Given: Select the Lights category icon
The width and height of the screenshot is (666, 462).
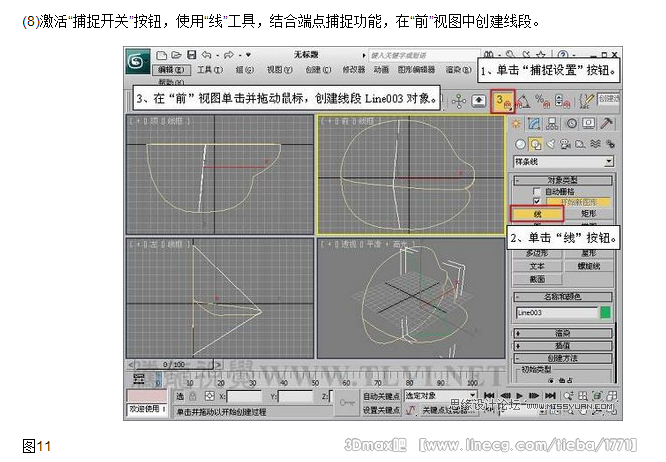Looking at the screenshot, I should pyautogui.click(x=550, y=144).
